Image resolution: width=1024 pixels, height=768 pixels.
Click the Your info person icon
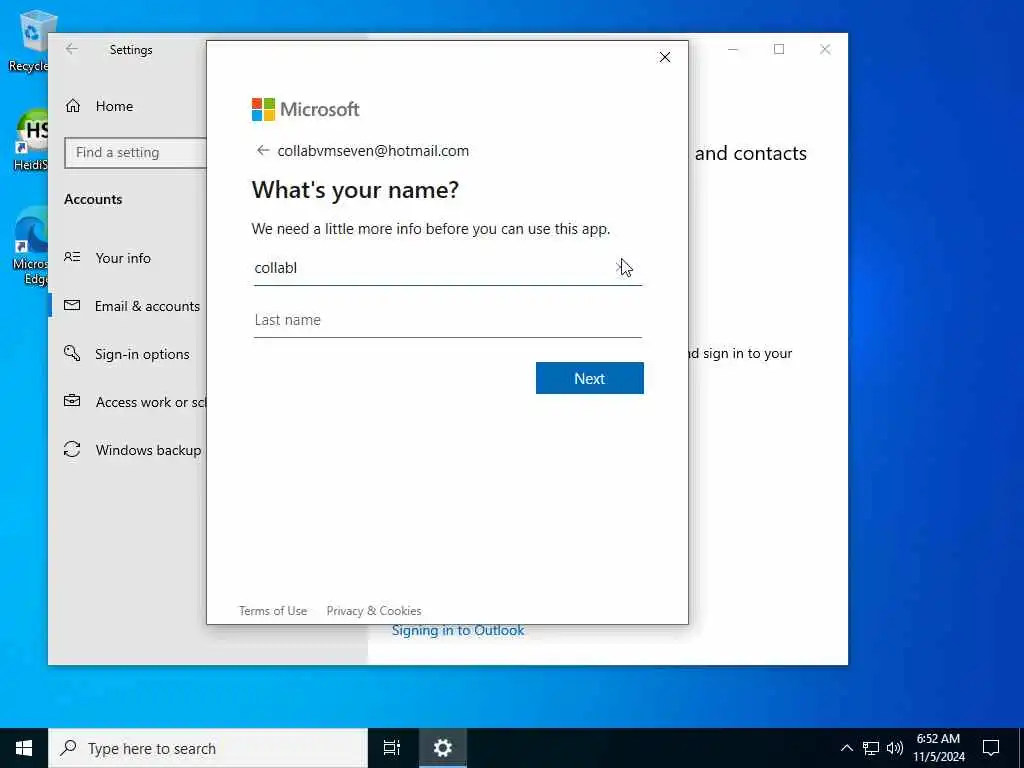click(72, 257)
